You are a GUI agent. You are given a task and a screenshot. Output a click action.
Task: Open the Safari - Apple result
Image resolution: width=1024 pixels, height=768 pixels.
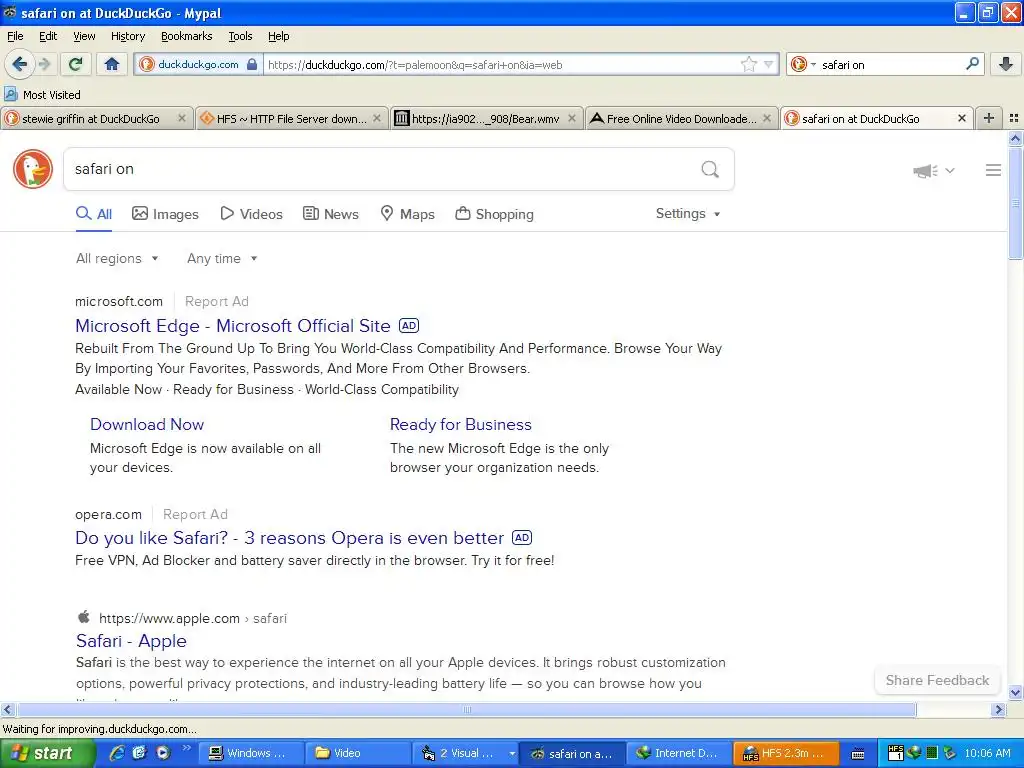pos(131,641)
